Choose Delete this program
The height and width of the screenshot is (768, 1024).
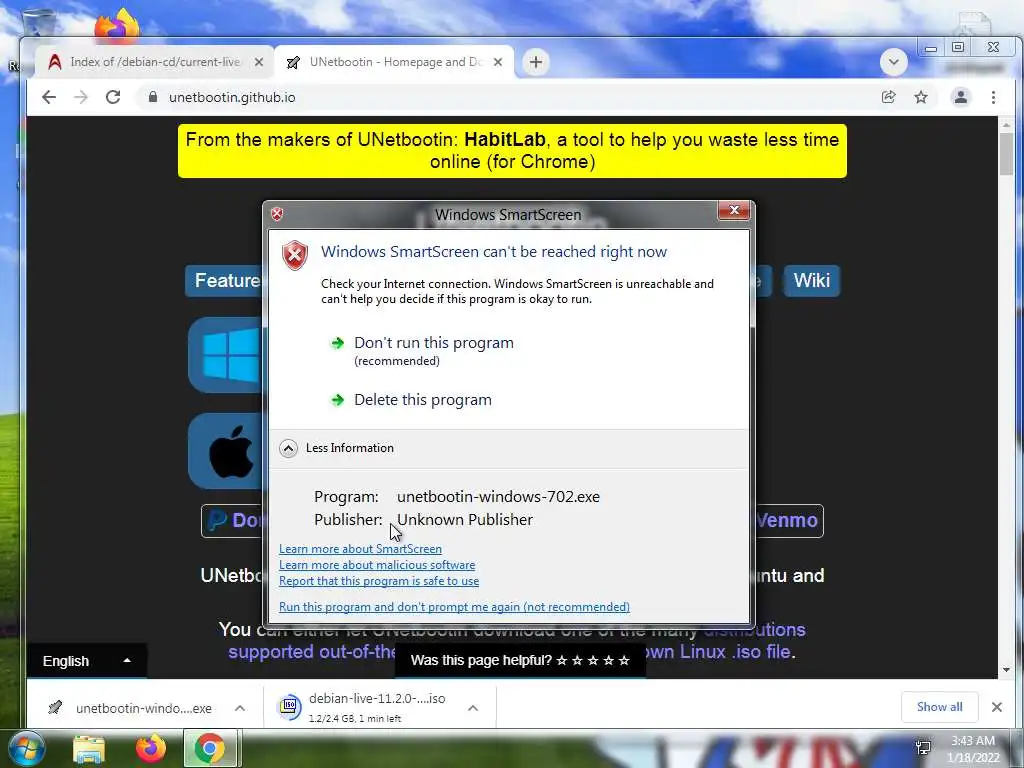(x=423, y=400)
